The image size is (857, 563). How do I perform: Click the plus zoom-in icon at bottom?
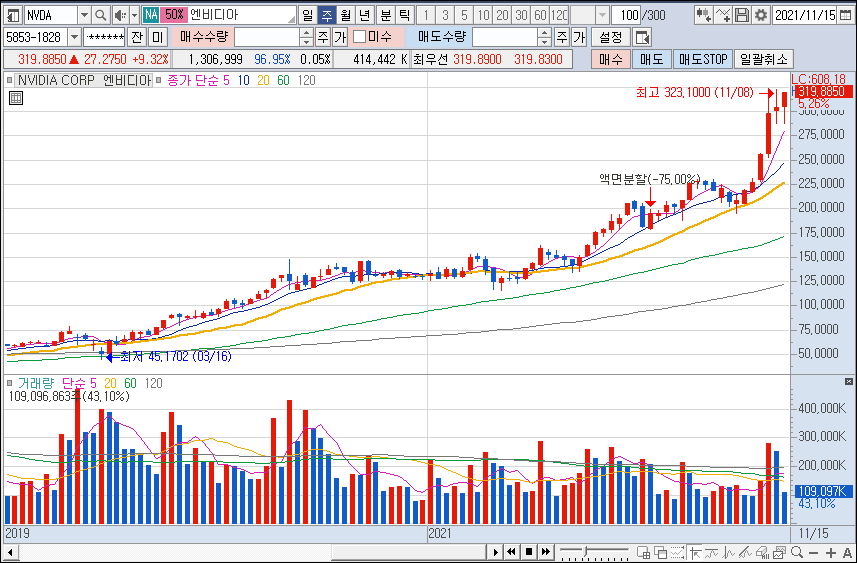[x=831, y=552]
